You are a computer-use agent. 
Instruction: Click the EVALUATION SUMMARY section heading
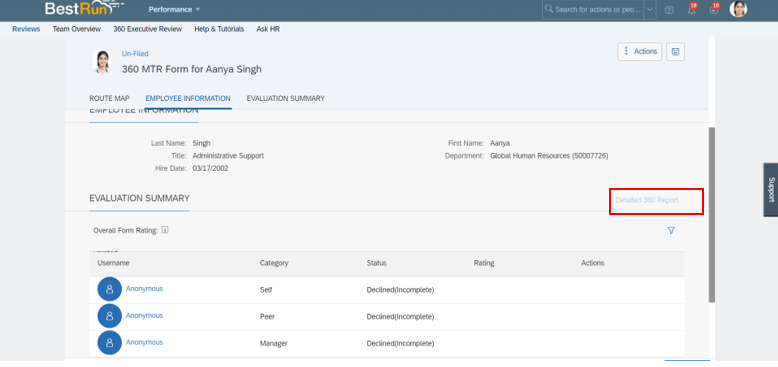pos(139,198)
